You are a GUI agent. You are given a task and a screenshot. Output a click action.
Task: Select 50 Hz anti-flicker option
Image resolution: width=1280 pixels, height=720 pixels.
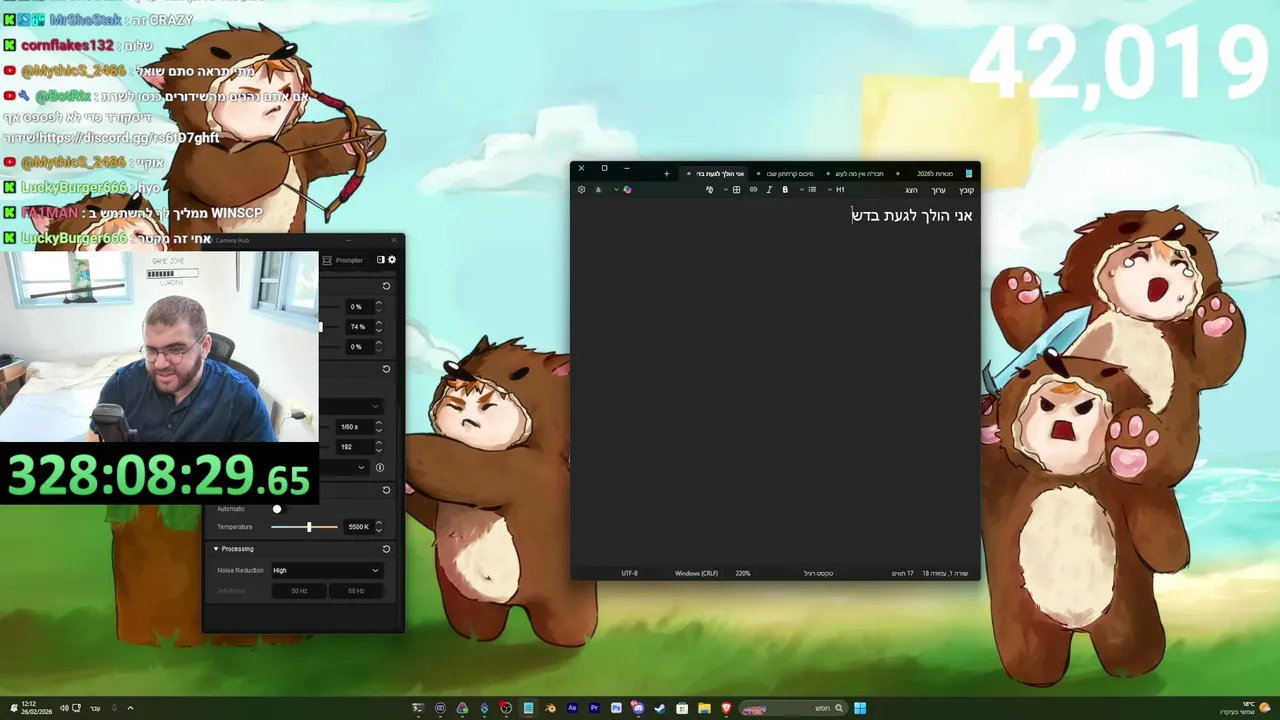(299, 591)
